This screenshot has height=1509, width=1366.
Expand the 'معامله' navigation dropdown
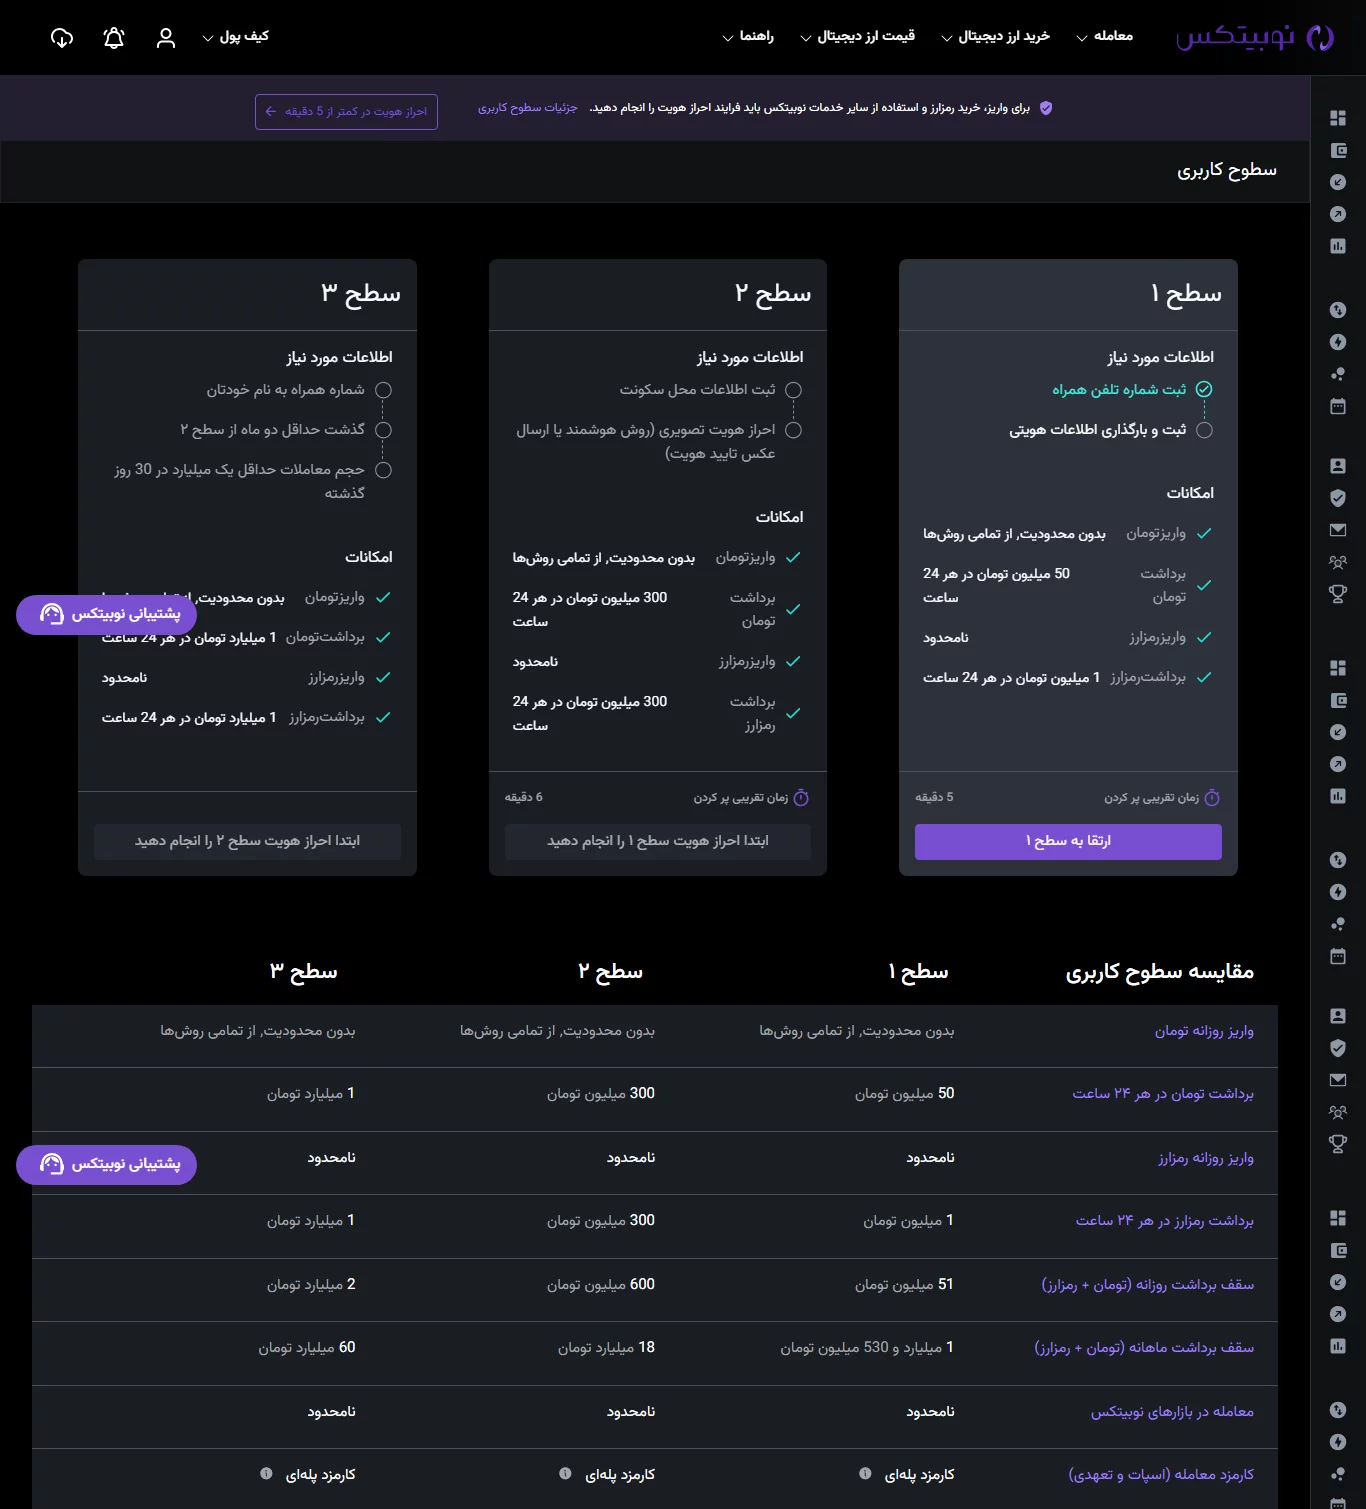(x=1104, y=36)
